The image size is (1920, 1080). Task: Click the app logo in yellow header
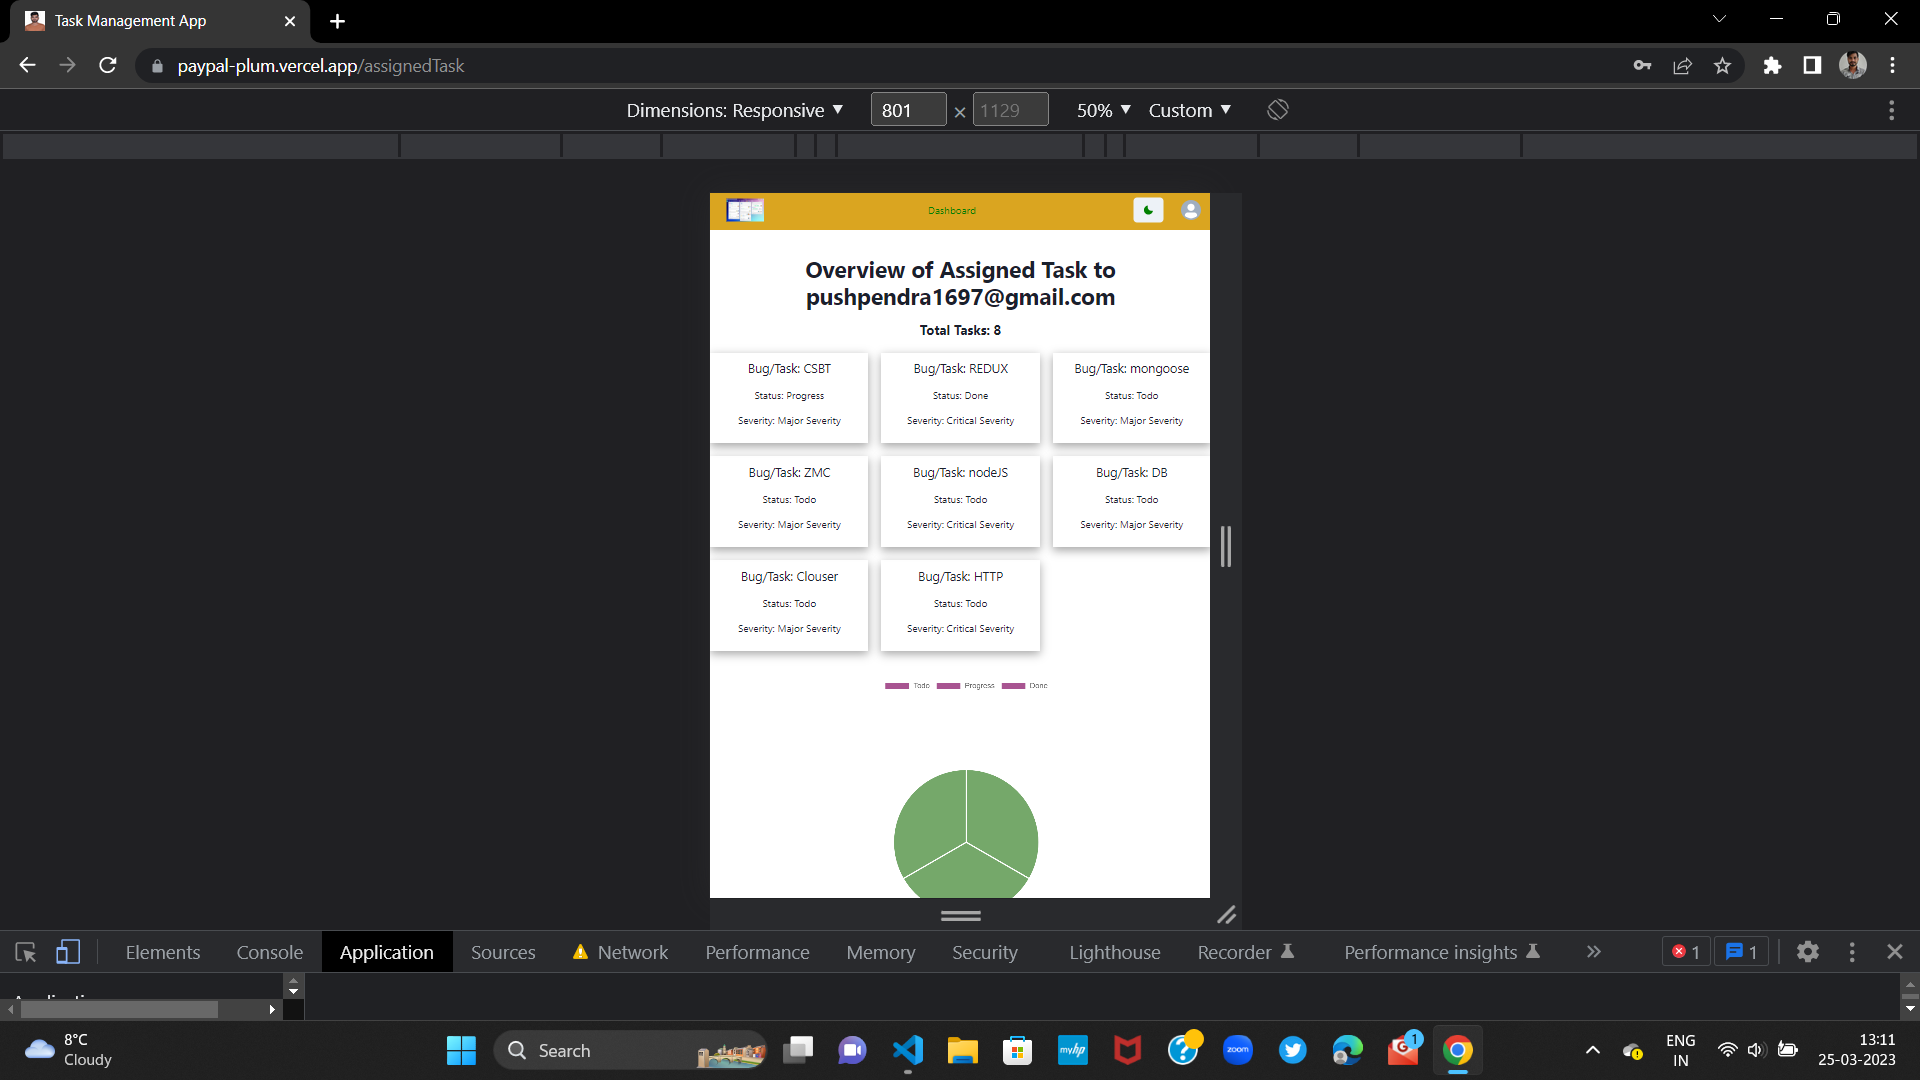745,211
